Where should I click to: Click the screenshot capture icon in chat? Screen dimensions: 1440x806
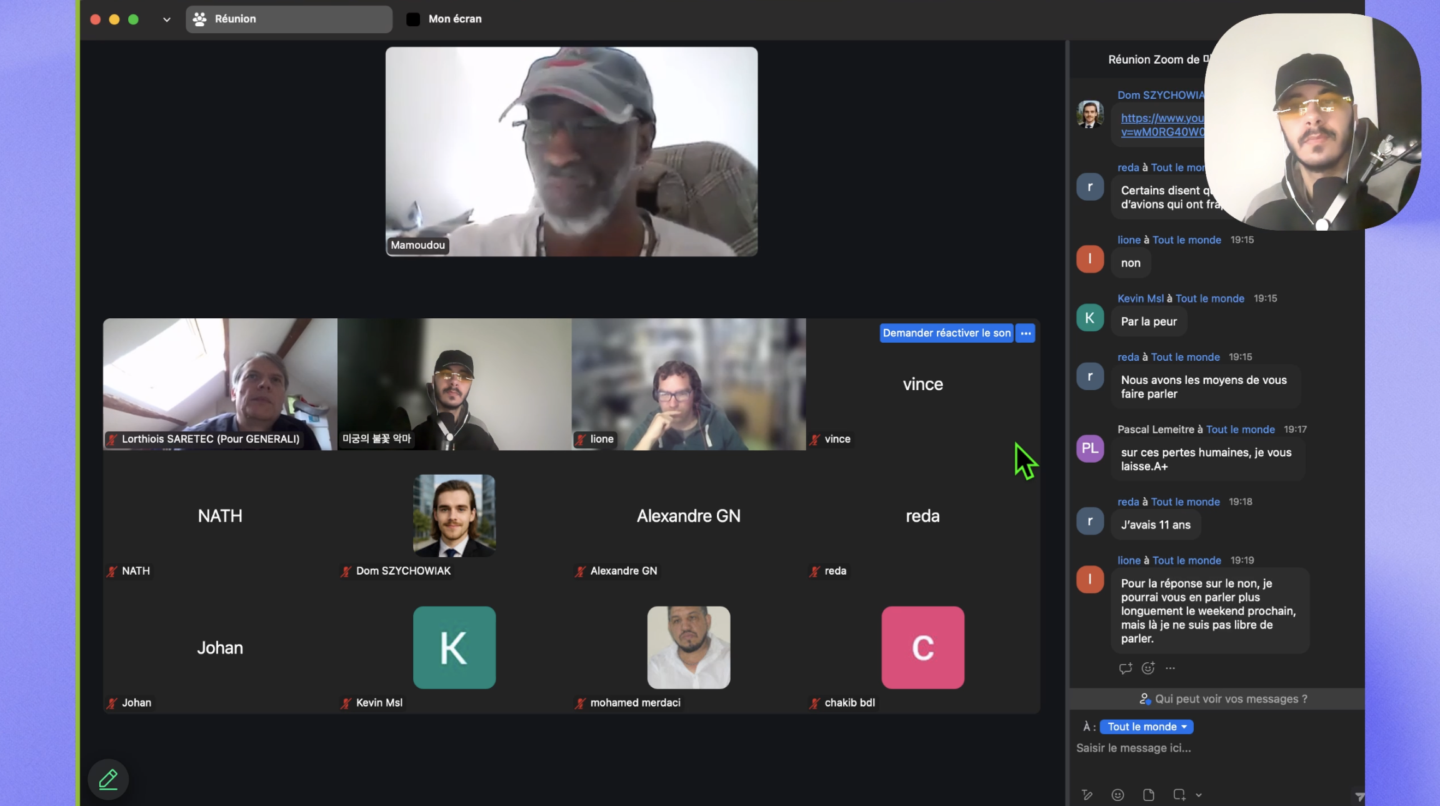point(1179,795)
